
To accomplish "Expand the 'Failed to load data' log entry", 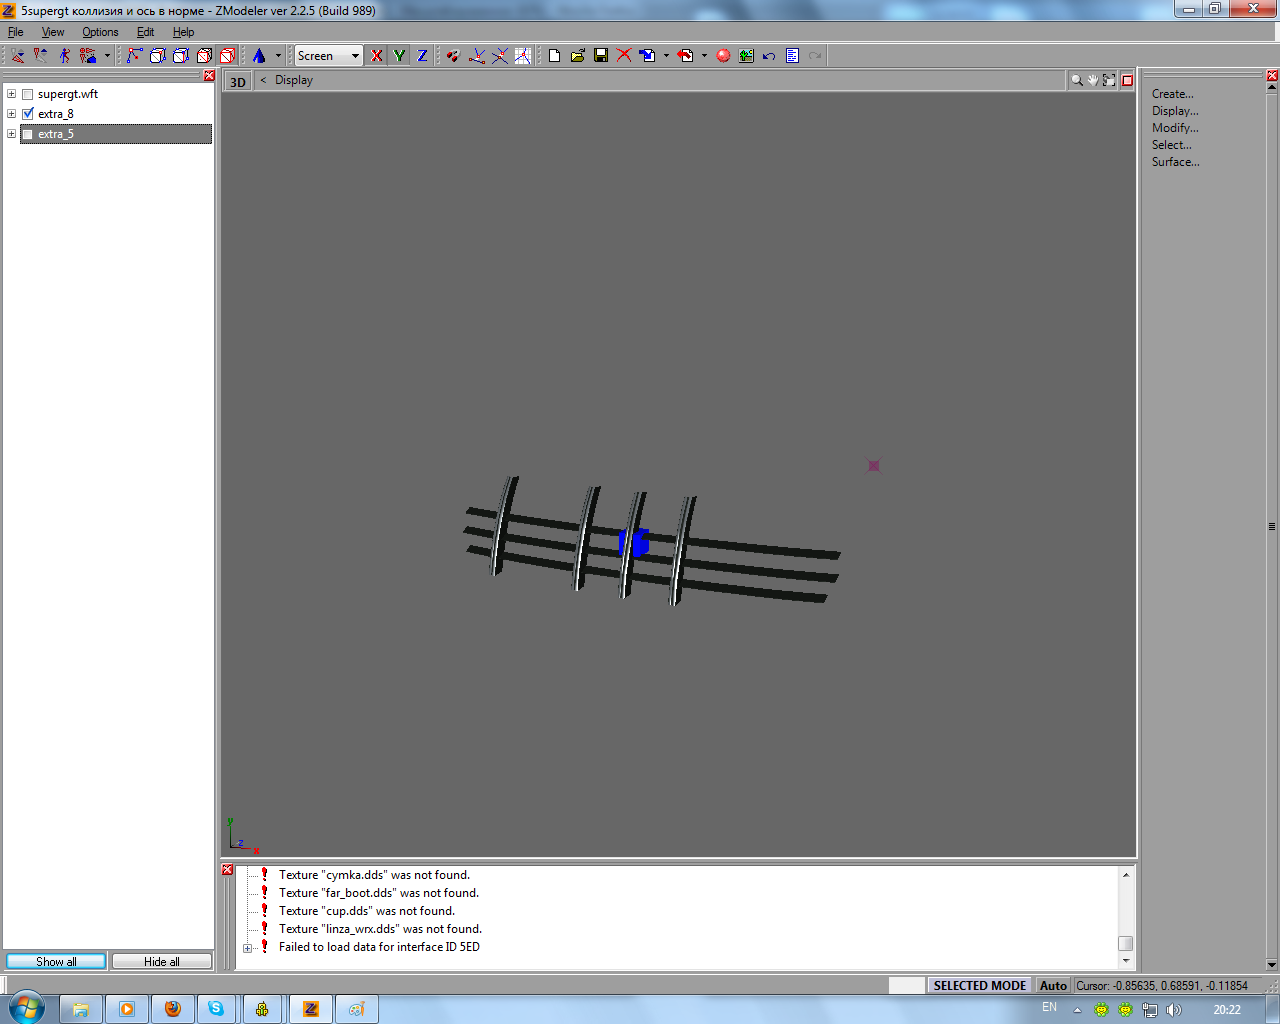I will [247, 948].
